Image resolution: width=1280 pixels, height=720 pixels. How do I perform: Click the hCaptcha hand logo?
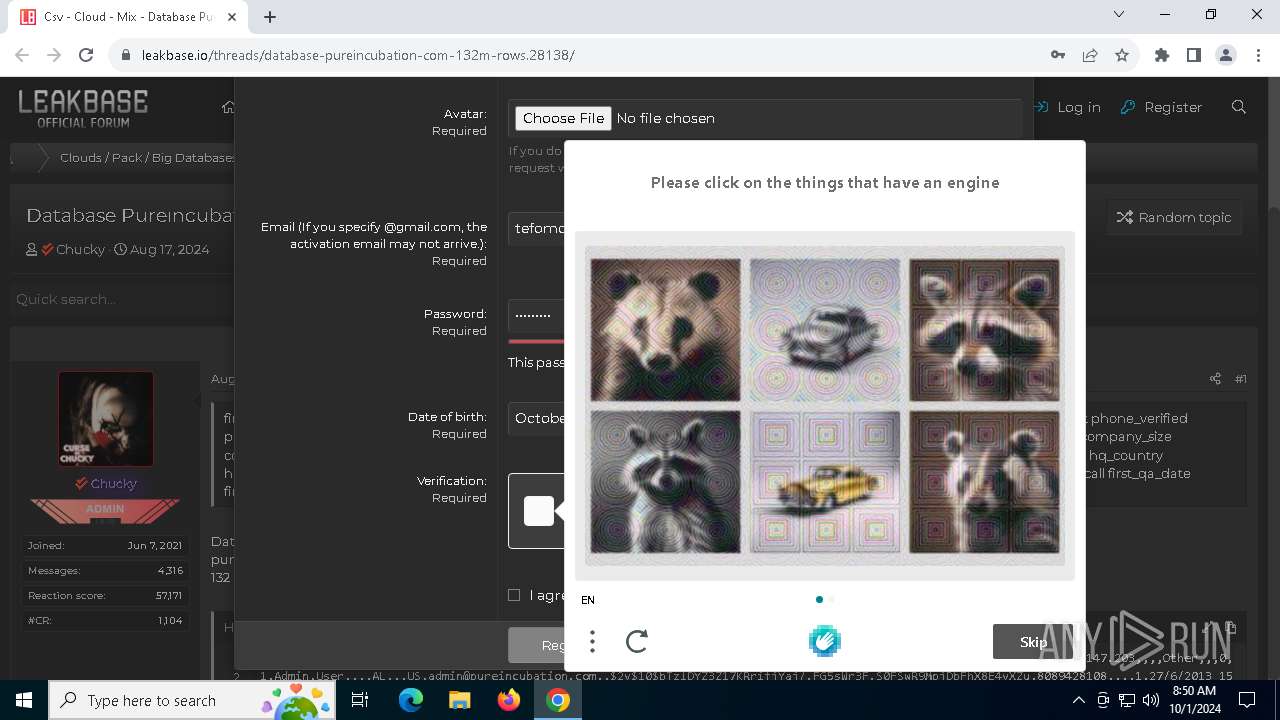coord(825,641)
